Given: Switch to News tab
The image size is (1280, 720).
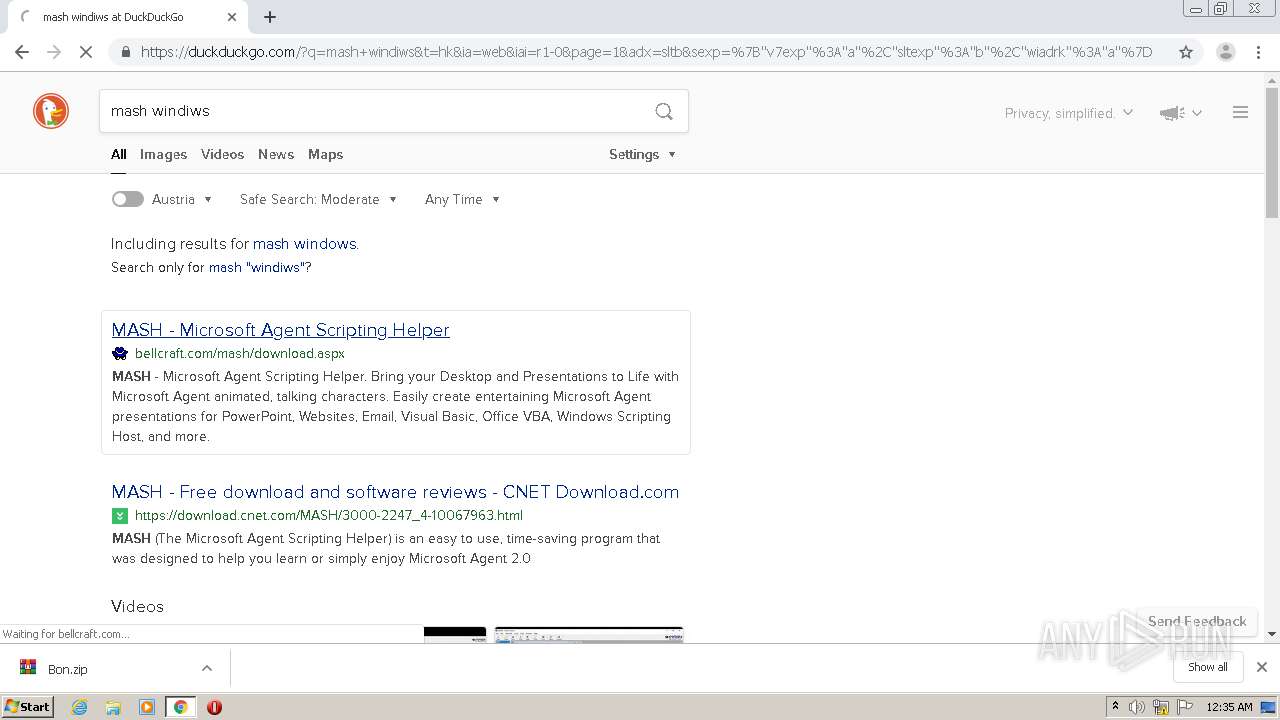Looking at the screenshot, I should pos(276,154).
